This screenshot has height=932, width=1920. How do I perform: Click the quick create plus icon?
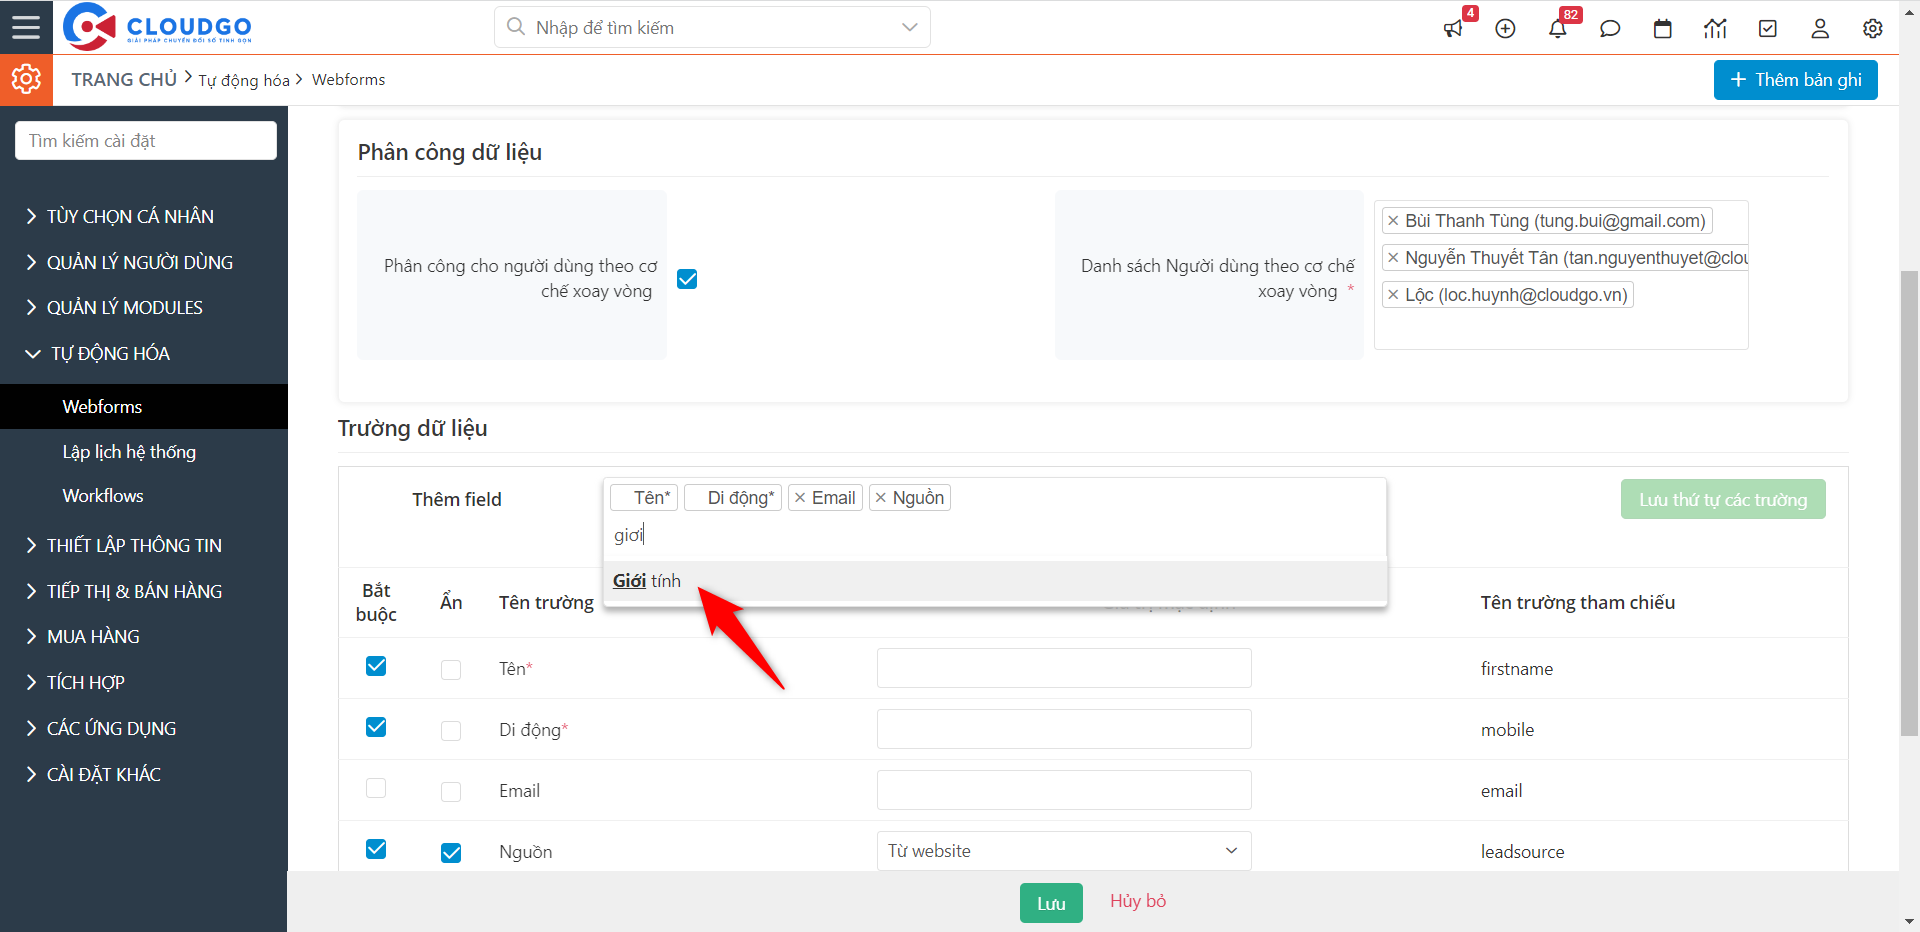coord(1505,29)
